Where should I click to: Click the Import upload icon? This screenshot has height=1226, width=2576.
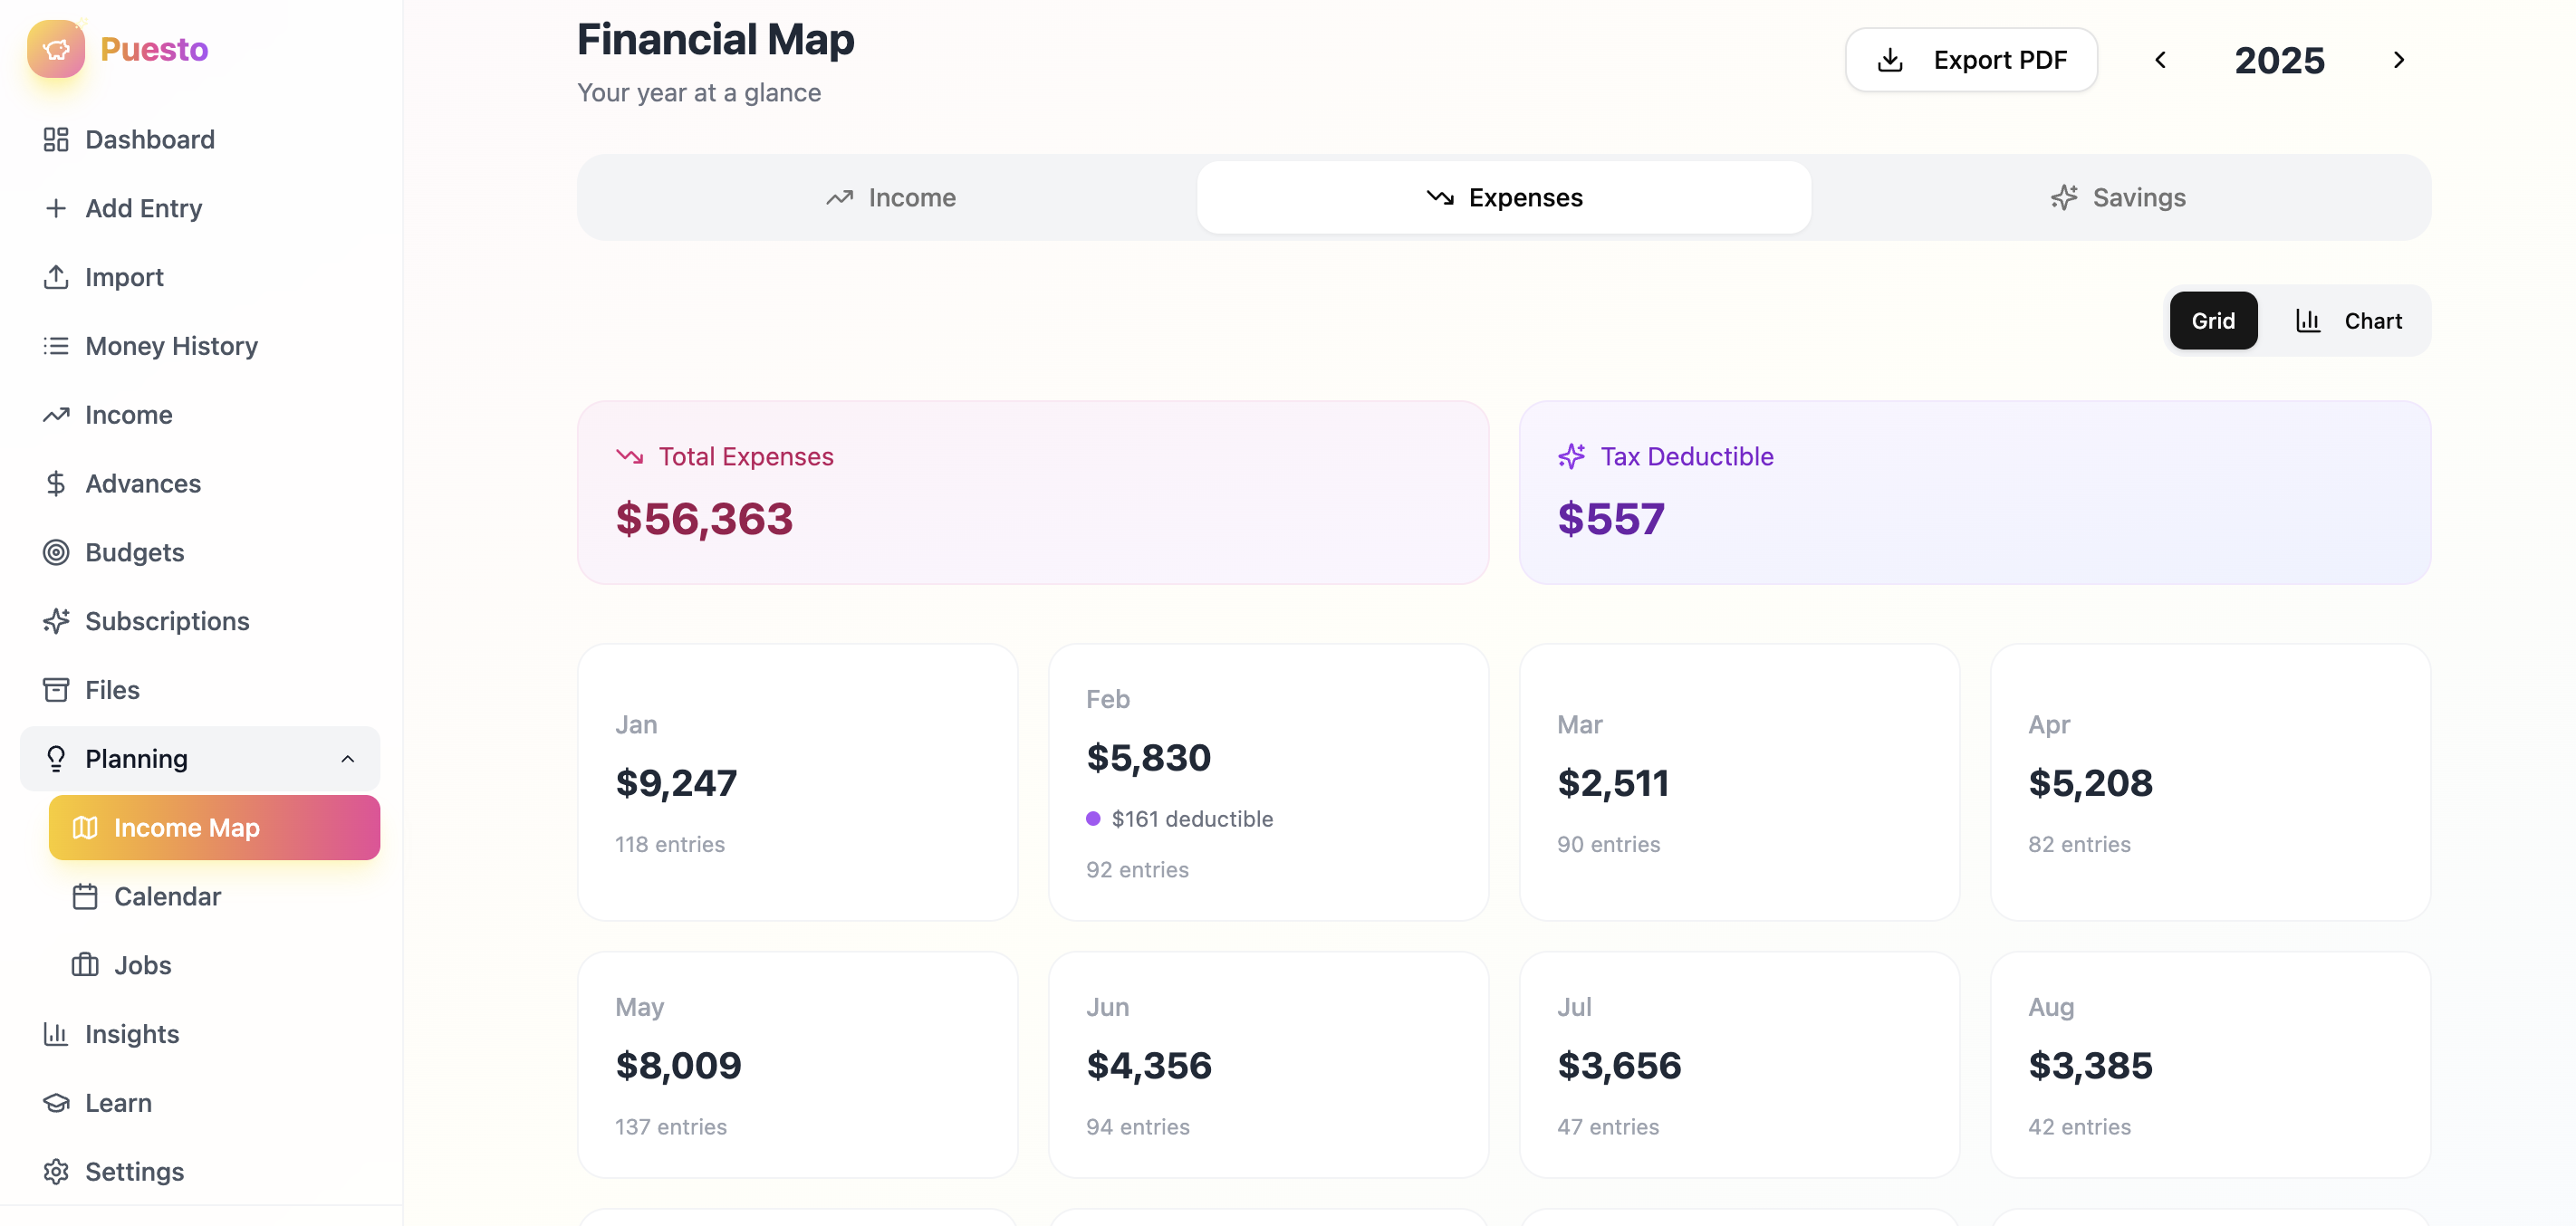coord(56,277)
